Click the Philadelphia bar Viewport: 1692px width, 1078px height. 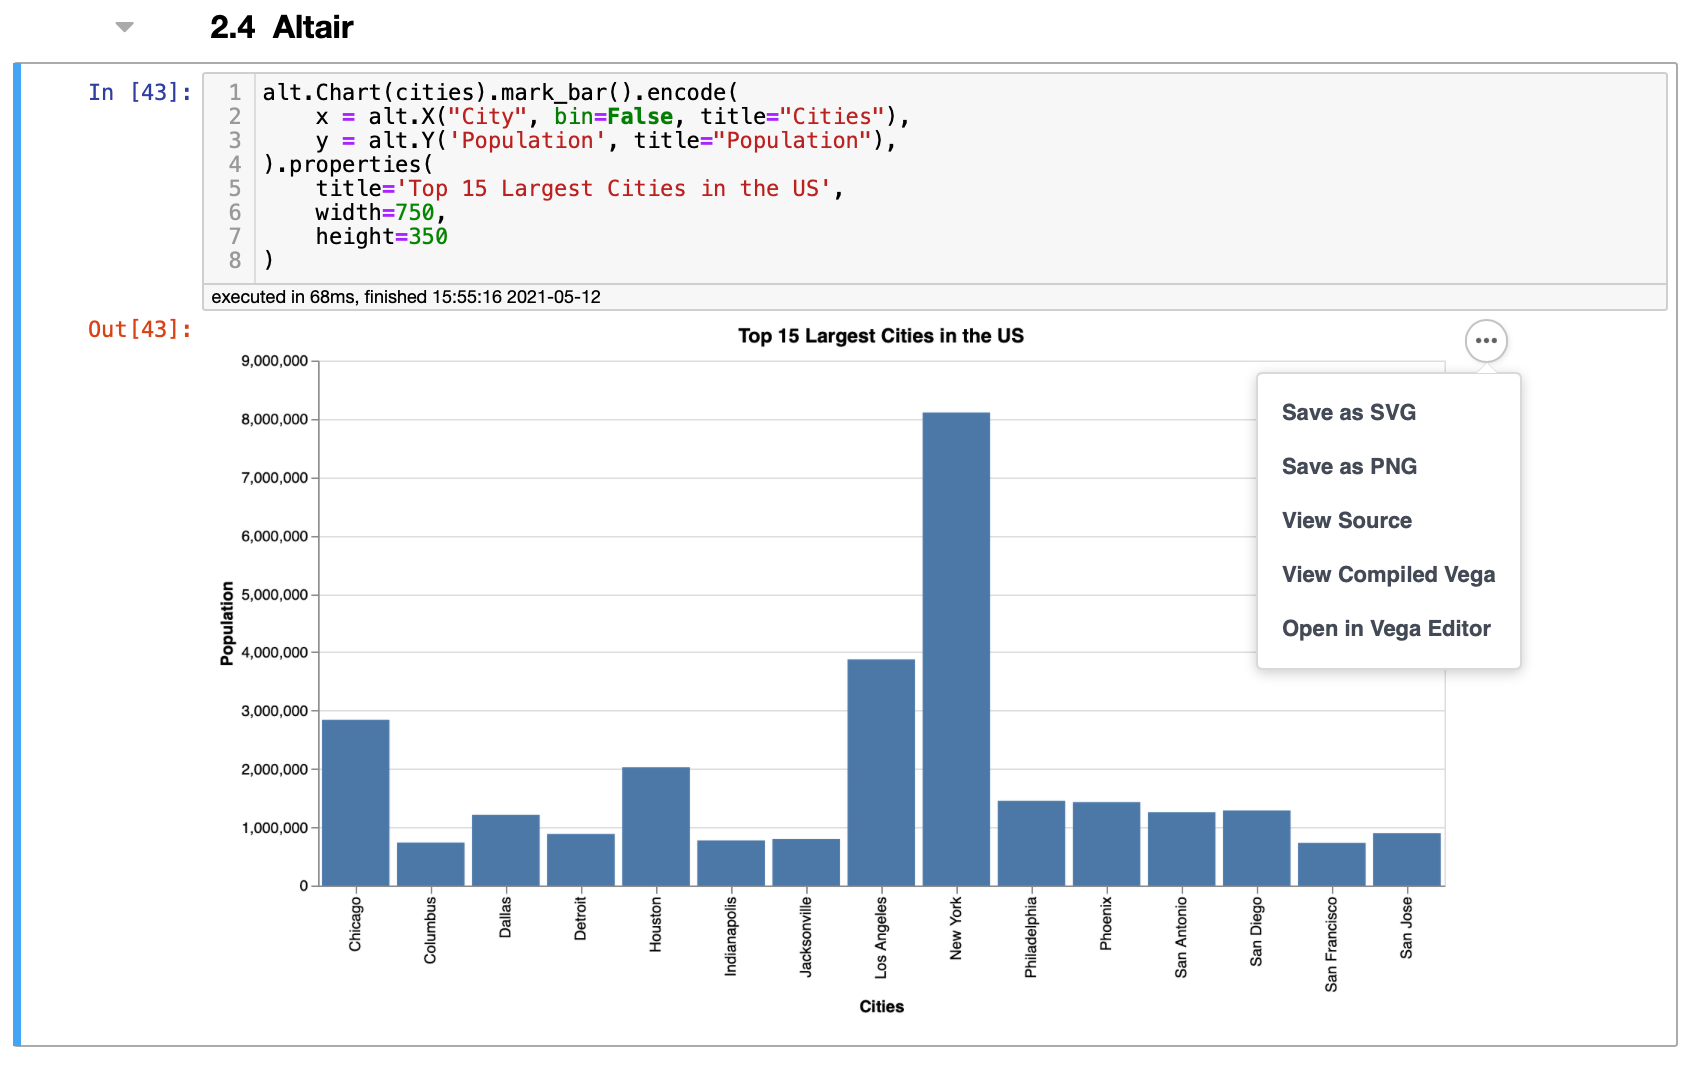pos(1031,843)
